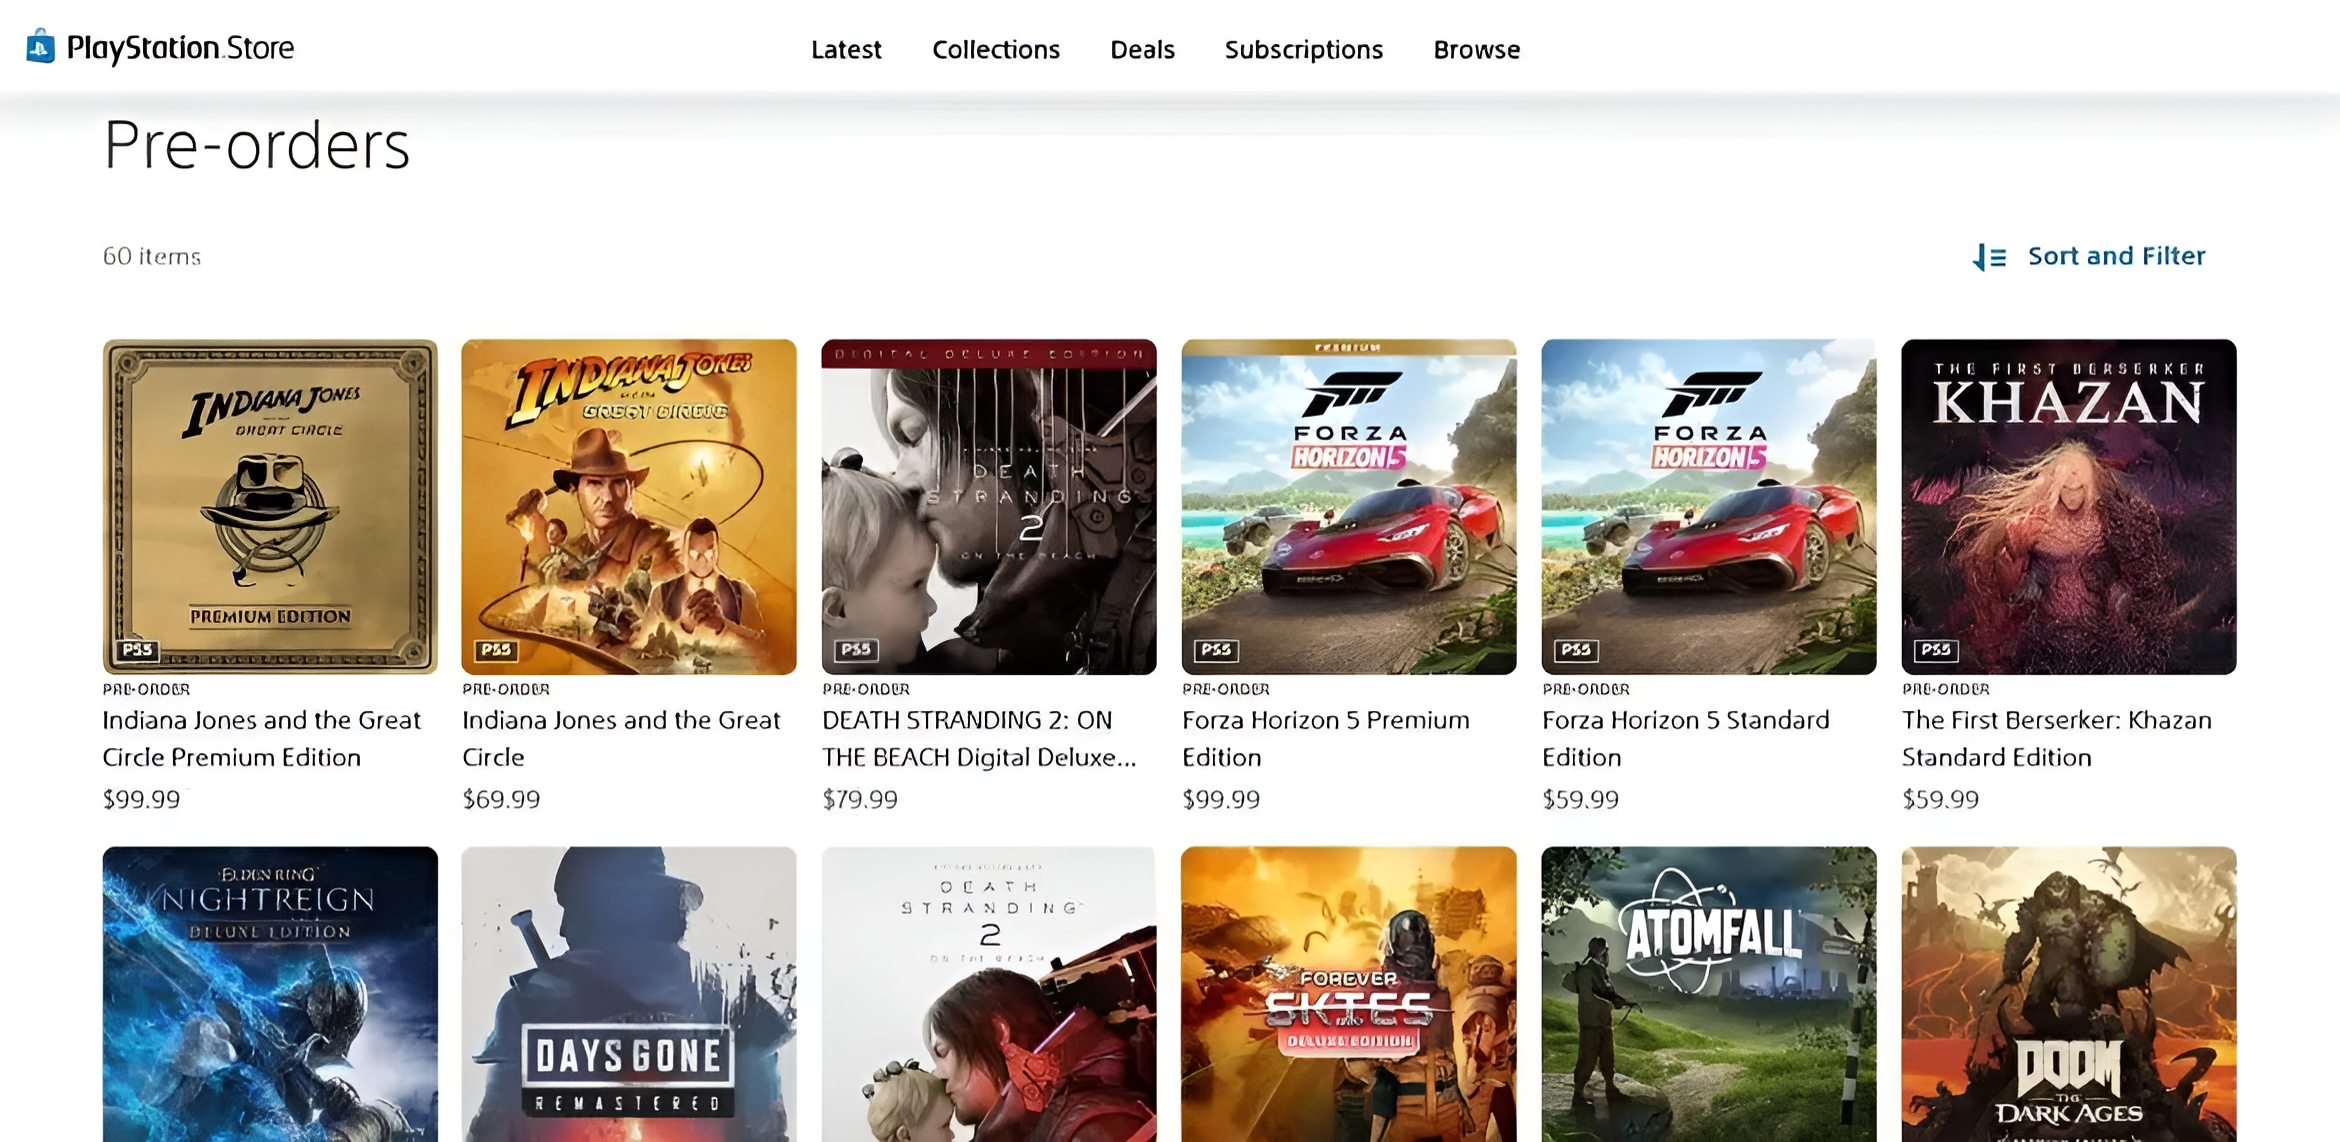The image size is (2340, 1142).
Task: Open Forza Horizon 5 Standard Edition title
Action: coord(1686,738)
